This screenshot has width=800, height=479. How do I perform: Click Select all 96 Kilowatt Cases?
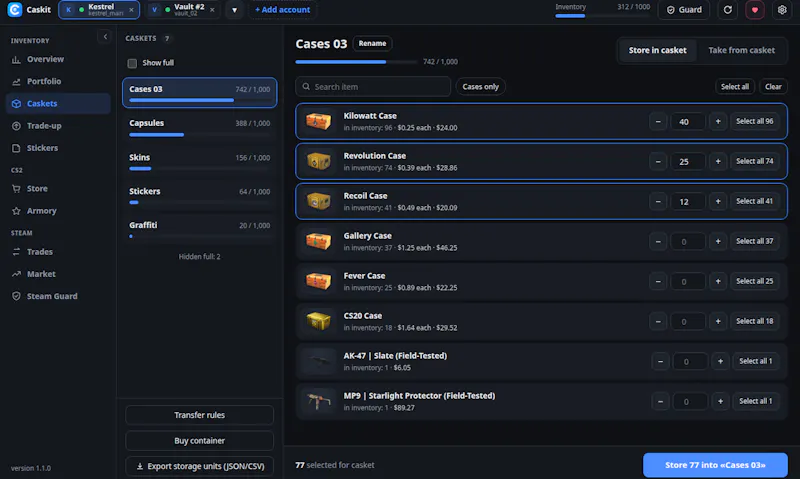click(754, 121)
